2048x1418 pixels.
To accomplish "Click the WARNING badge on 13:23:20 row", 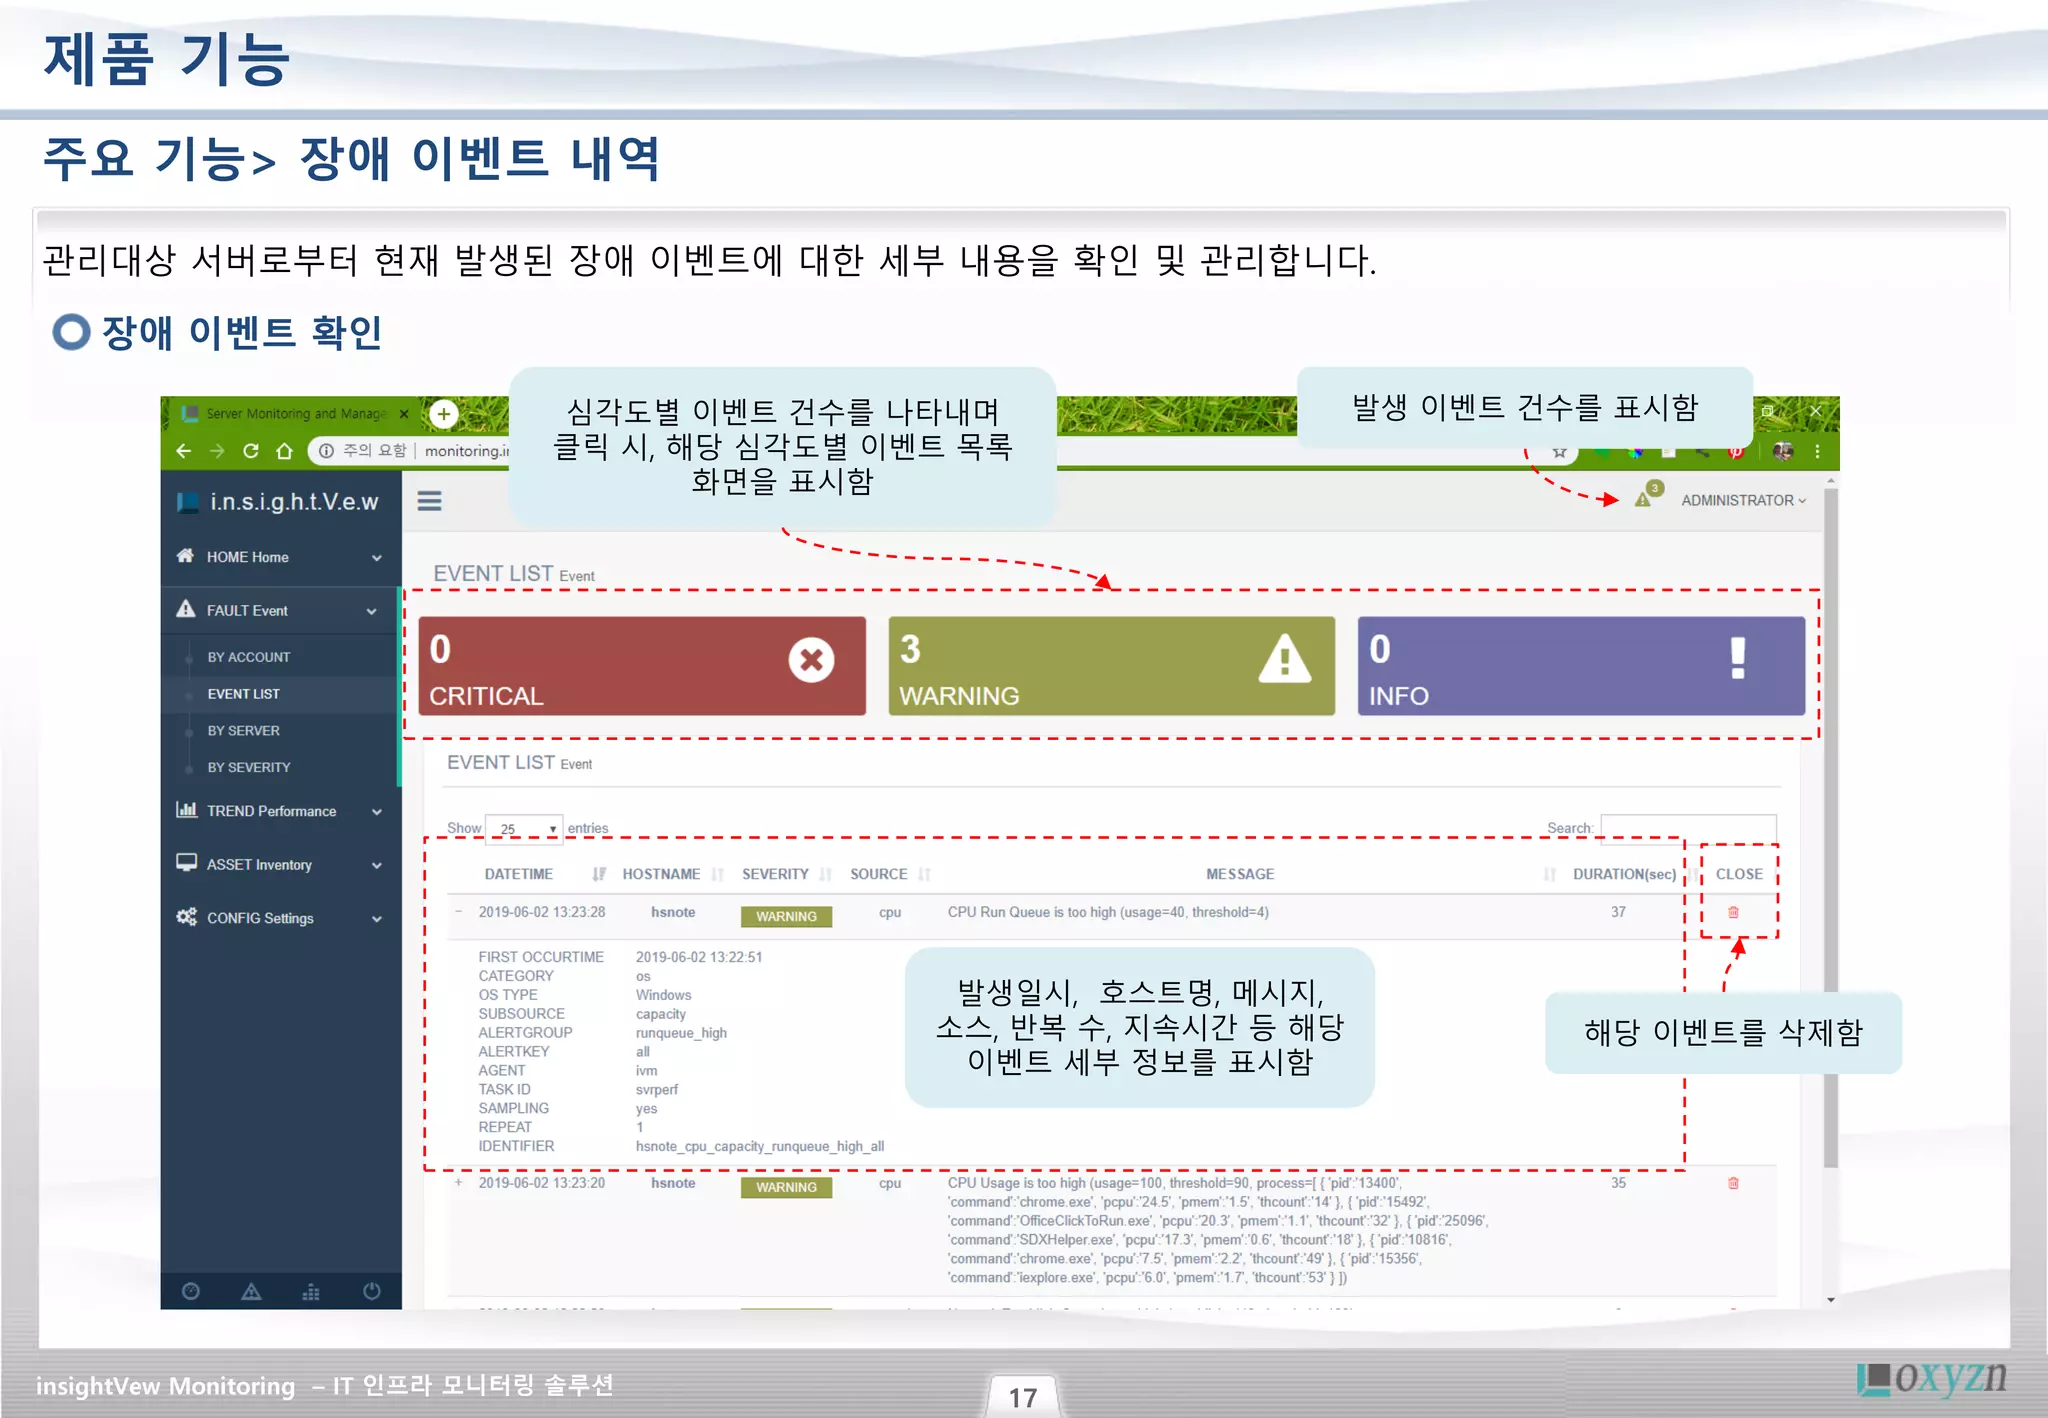I will tap(786, 1187).
